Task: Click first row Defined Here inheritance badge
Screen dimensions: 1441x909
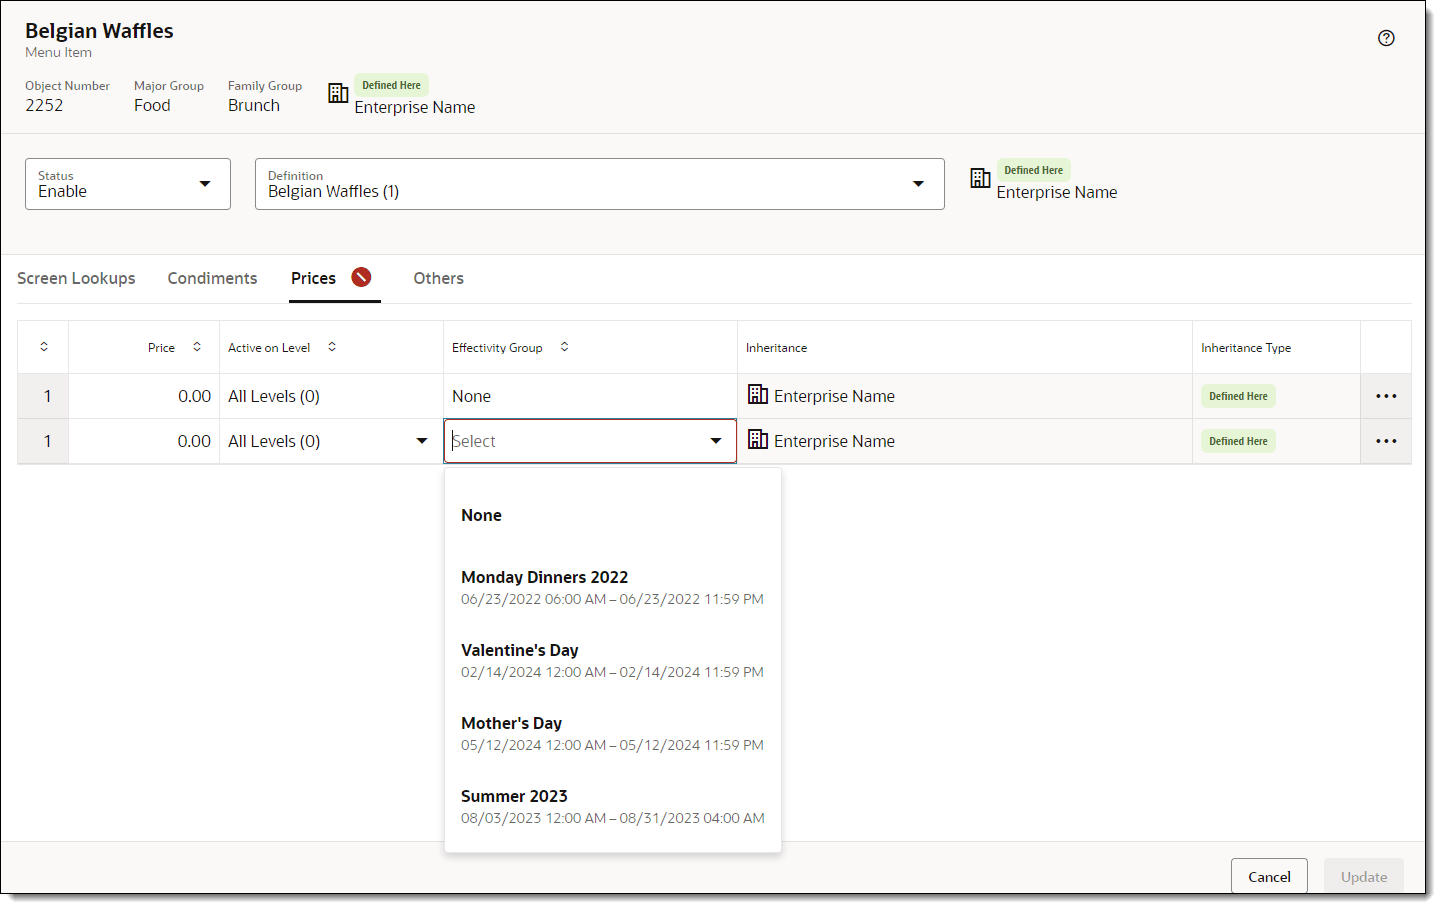Action: coord(1238,396)
